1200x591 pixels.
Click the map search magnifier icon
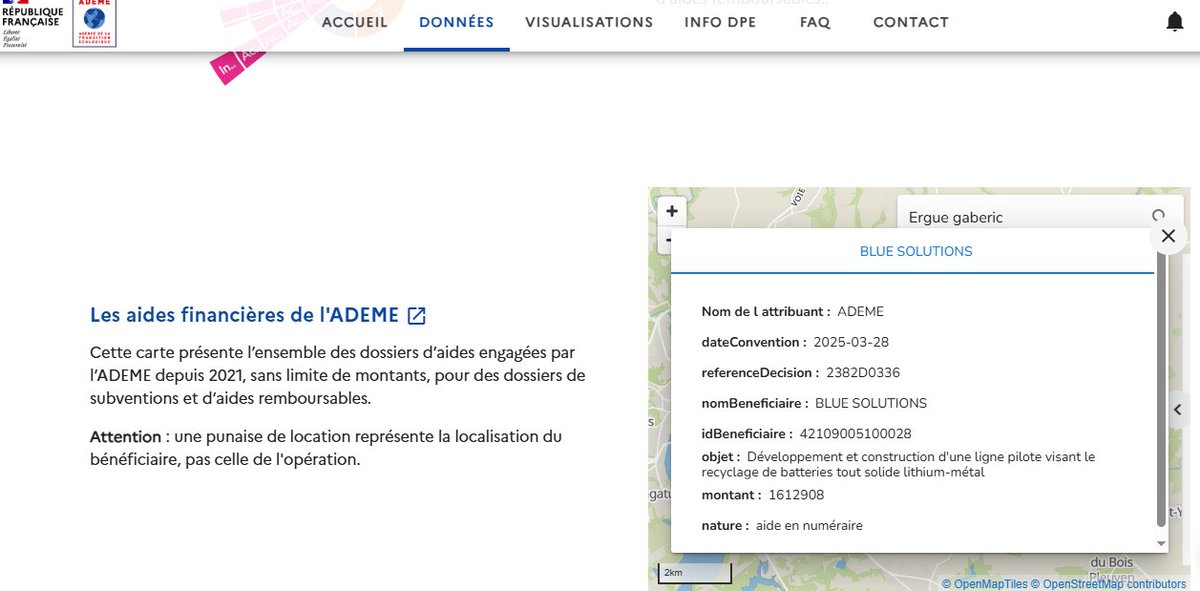1159,216
